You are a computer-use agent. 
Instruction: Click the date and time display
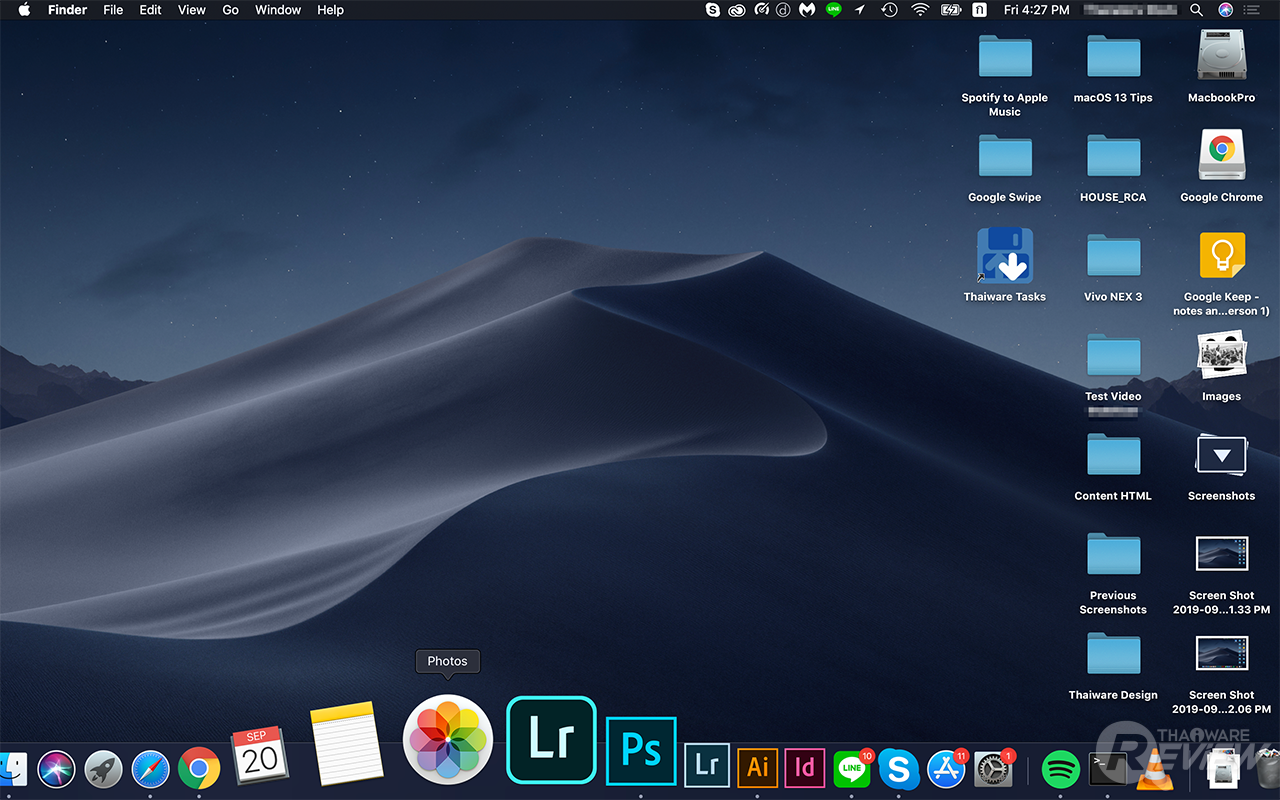tap(1036, 10)
